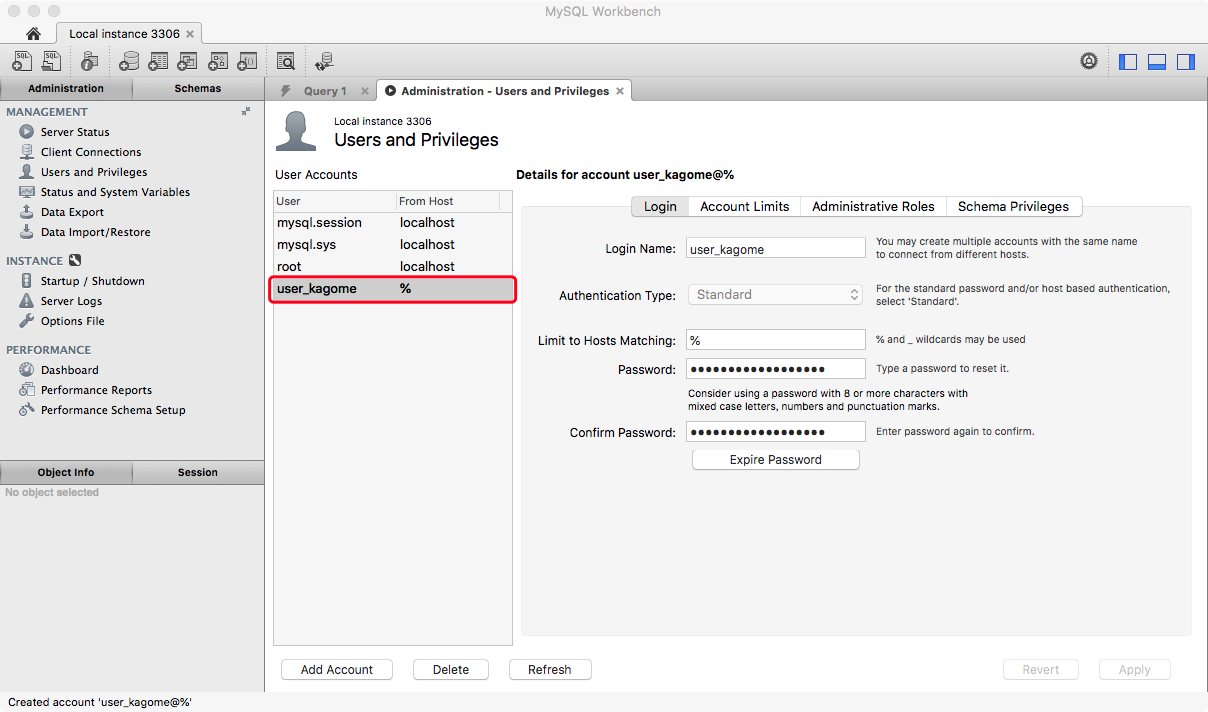This screenshot has width=1208, height=712.
Task: Switch to the Account Limits tab
Action: tap(745, 206)
